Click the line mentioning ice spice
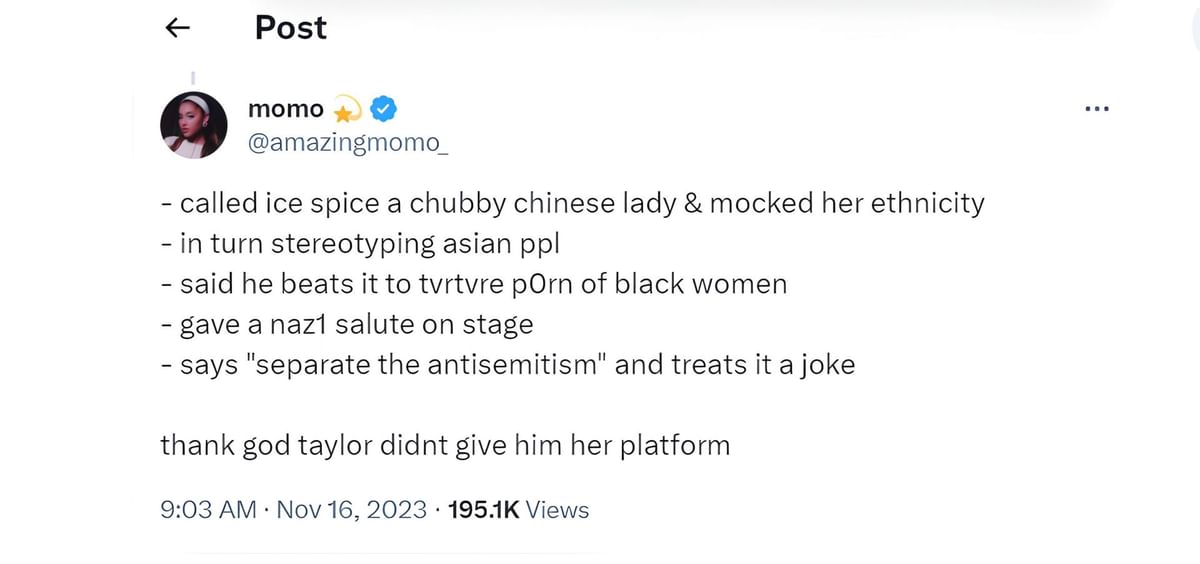The image size is (1200, 564). click(572, 204)
